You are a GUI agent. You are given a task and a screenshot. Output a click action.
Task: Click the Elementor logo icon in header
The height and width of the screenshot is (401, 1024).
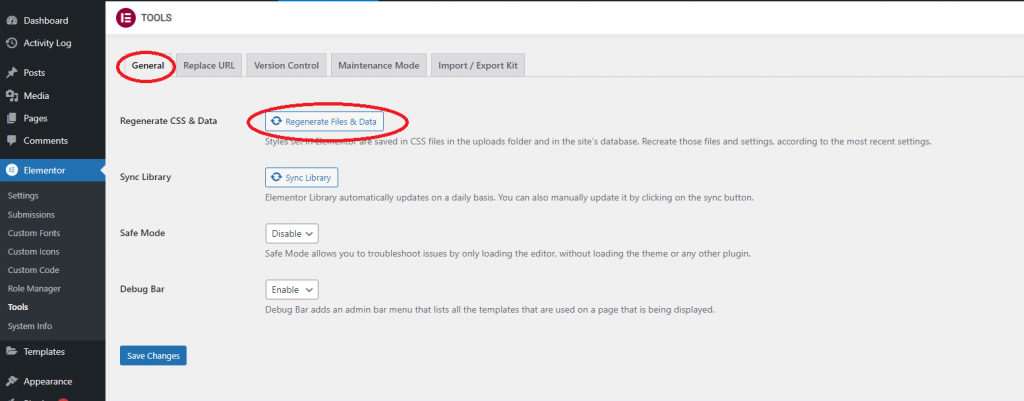(x=126, y=17)
